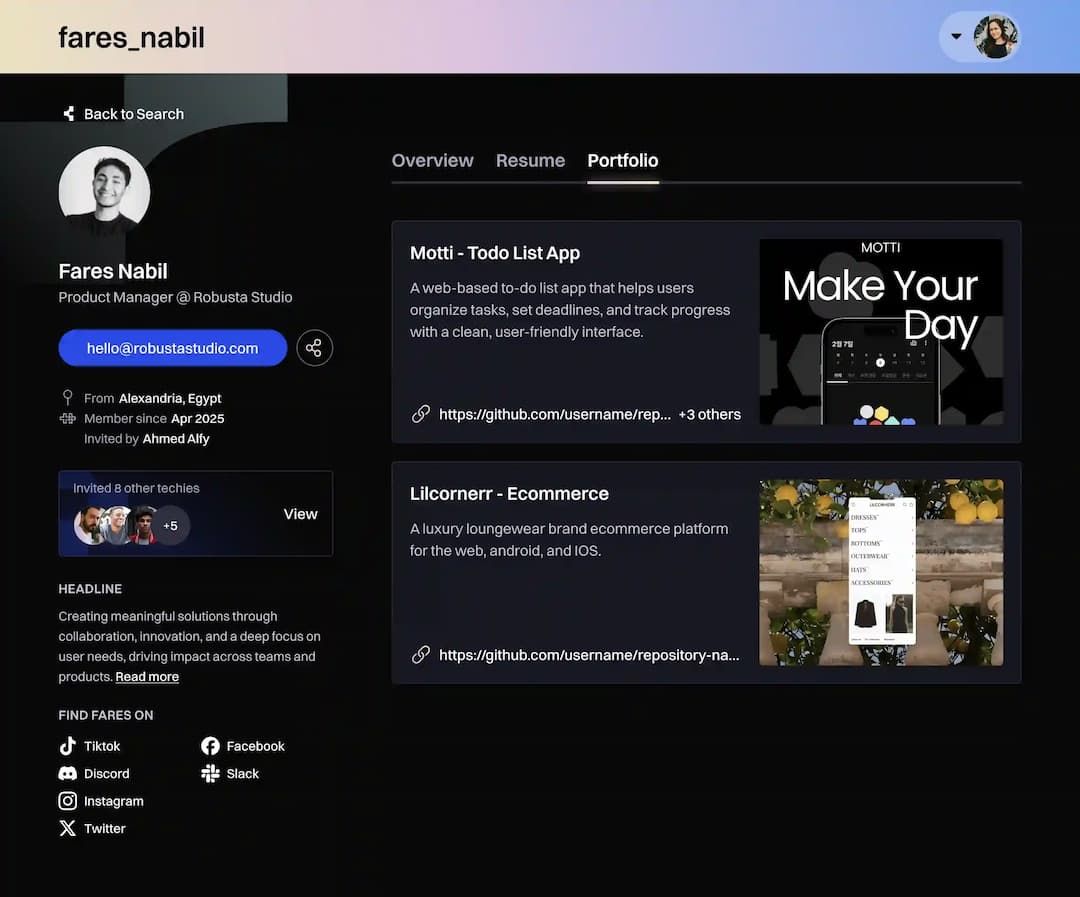The image size is (1080, 897).
Task: Open the Motti project GitHub link
Action: tap(554, 414)
